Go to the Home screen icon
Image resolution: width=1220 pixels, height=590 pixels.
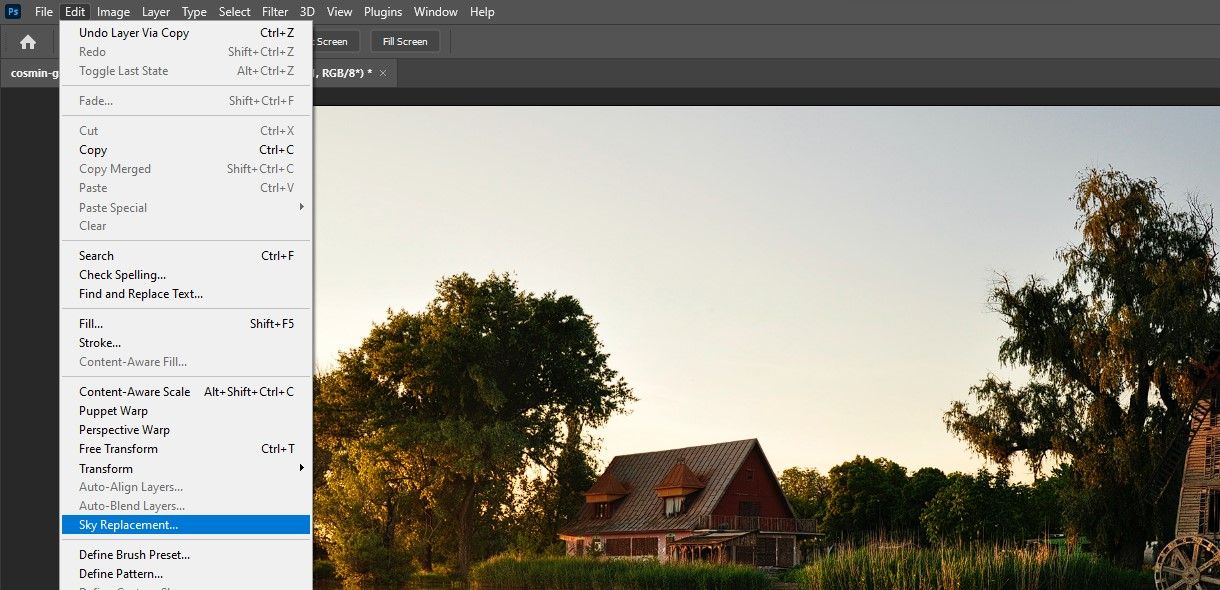[x=28, y=42]
